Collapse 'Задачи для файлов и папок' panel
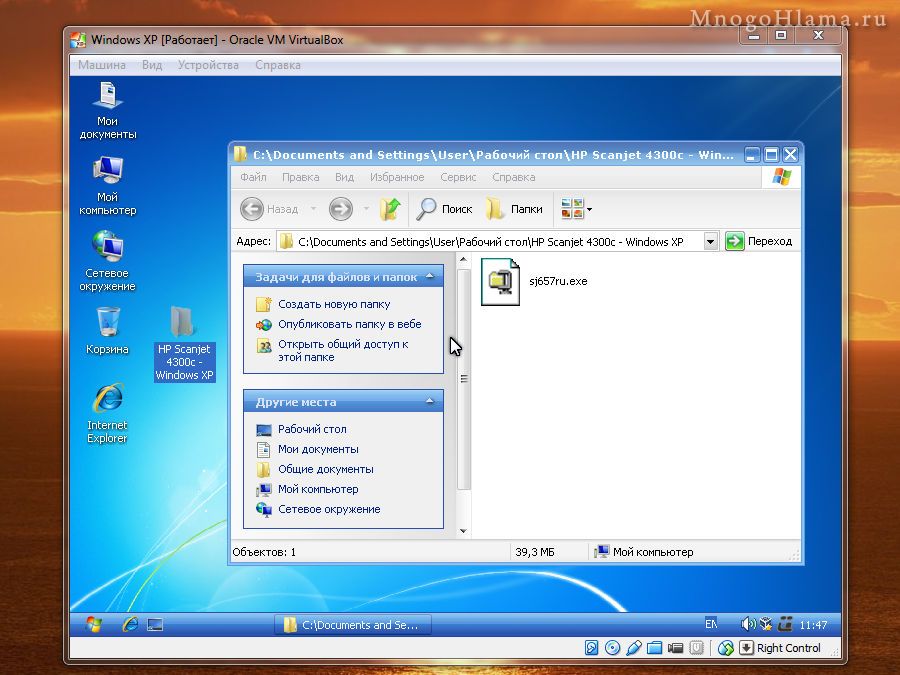The height and width of the screenshot is (675, 900). point(430,277)
